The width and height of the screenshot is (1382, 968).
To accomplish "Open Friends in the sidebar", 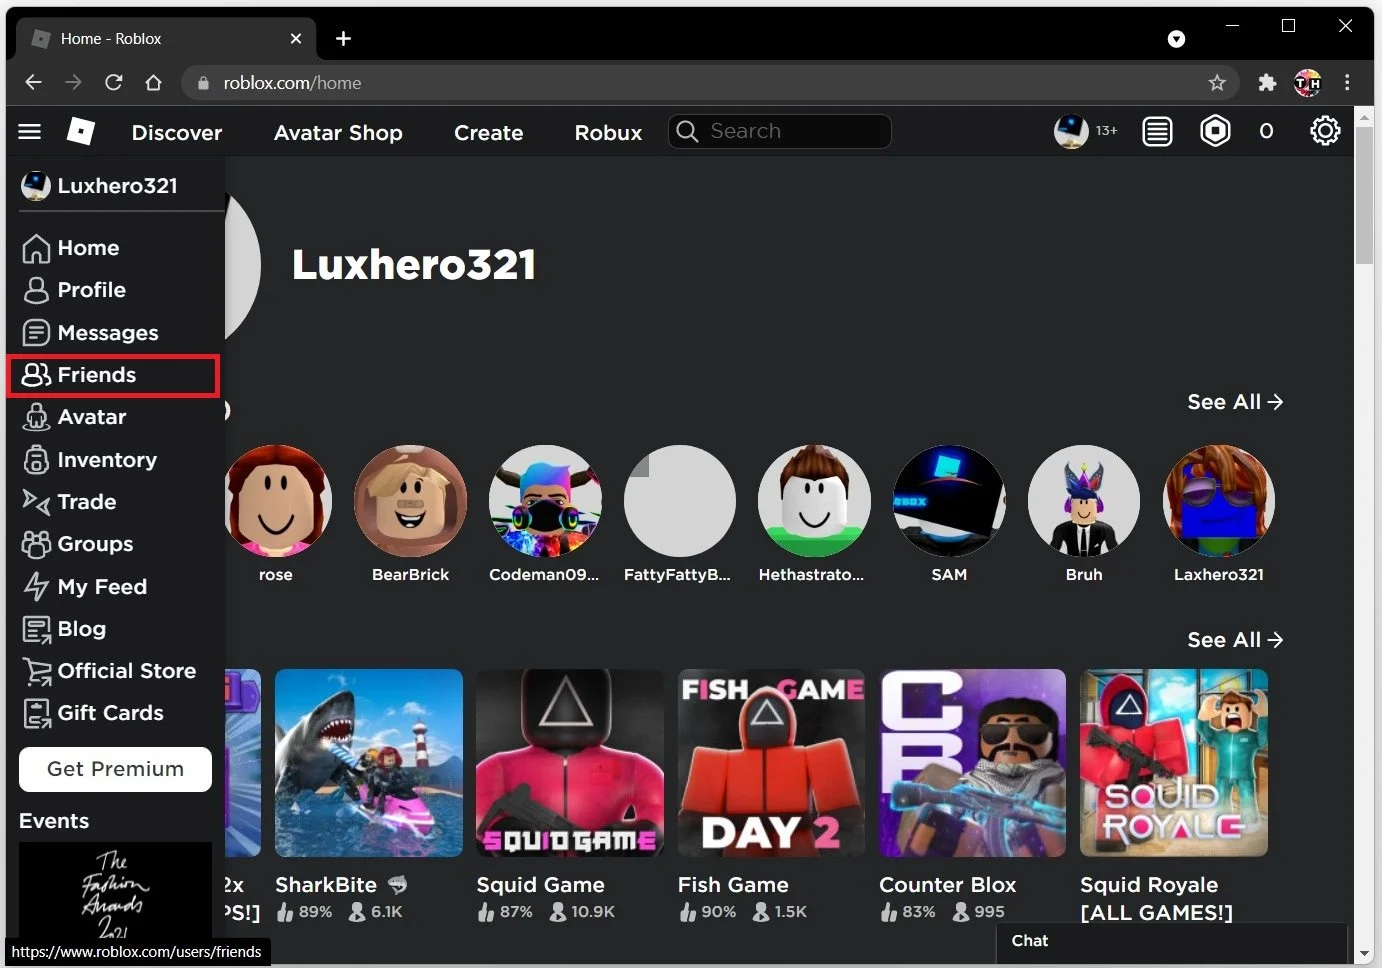I will click(x=113, y=375).
